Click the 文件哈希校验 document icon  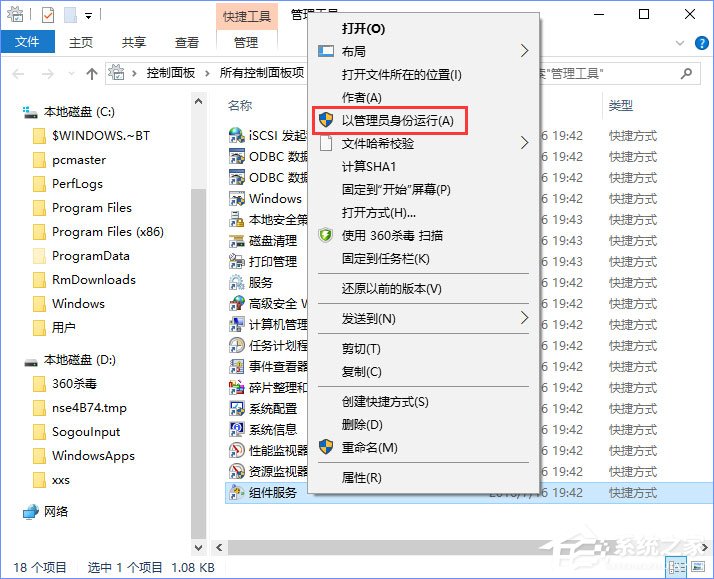click(326, 143)
